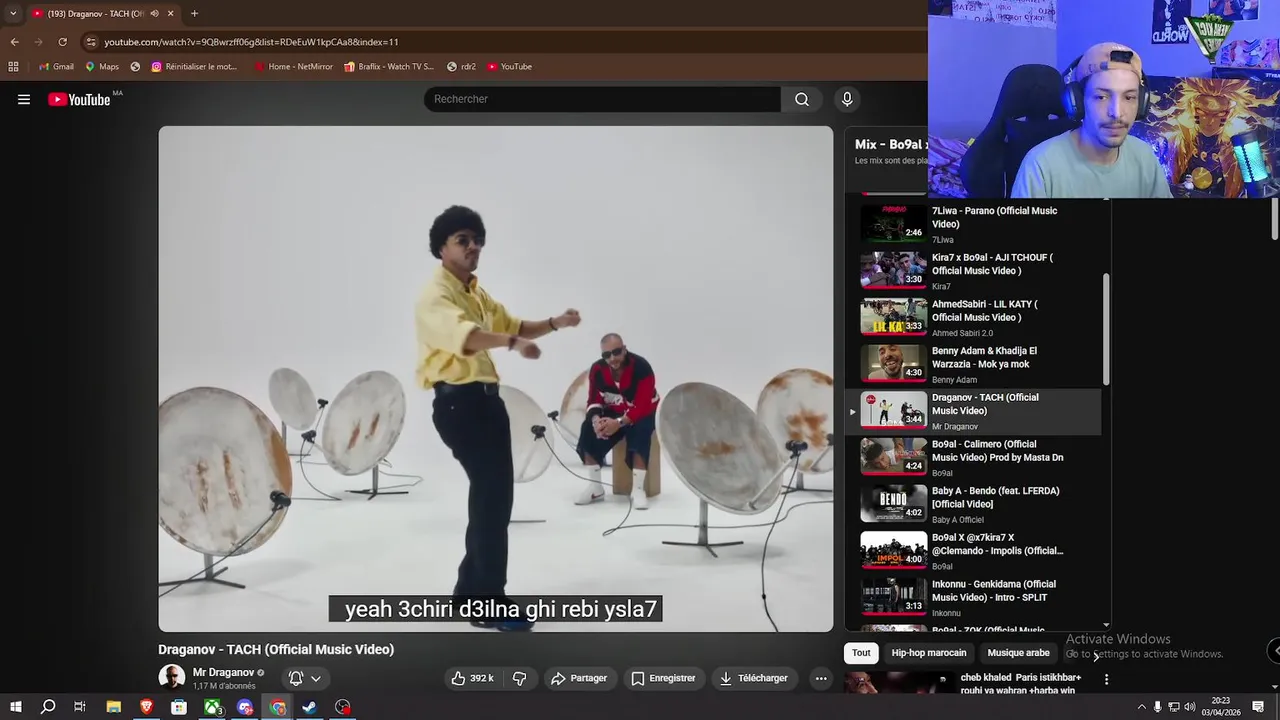Open File Explorer from taskbar
The image size is (1280, 720).
[114, 707]
